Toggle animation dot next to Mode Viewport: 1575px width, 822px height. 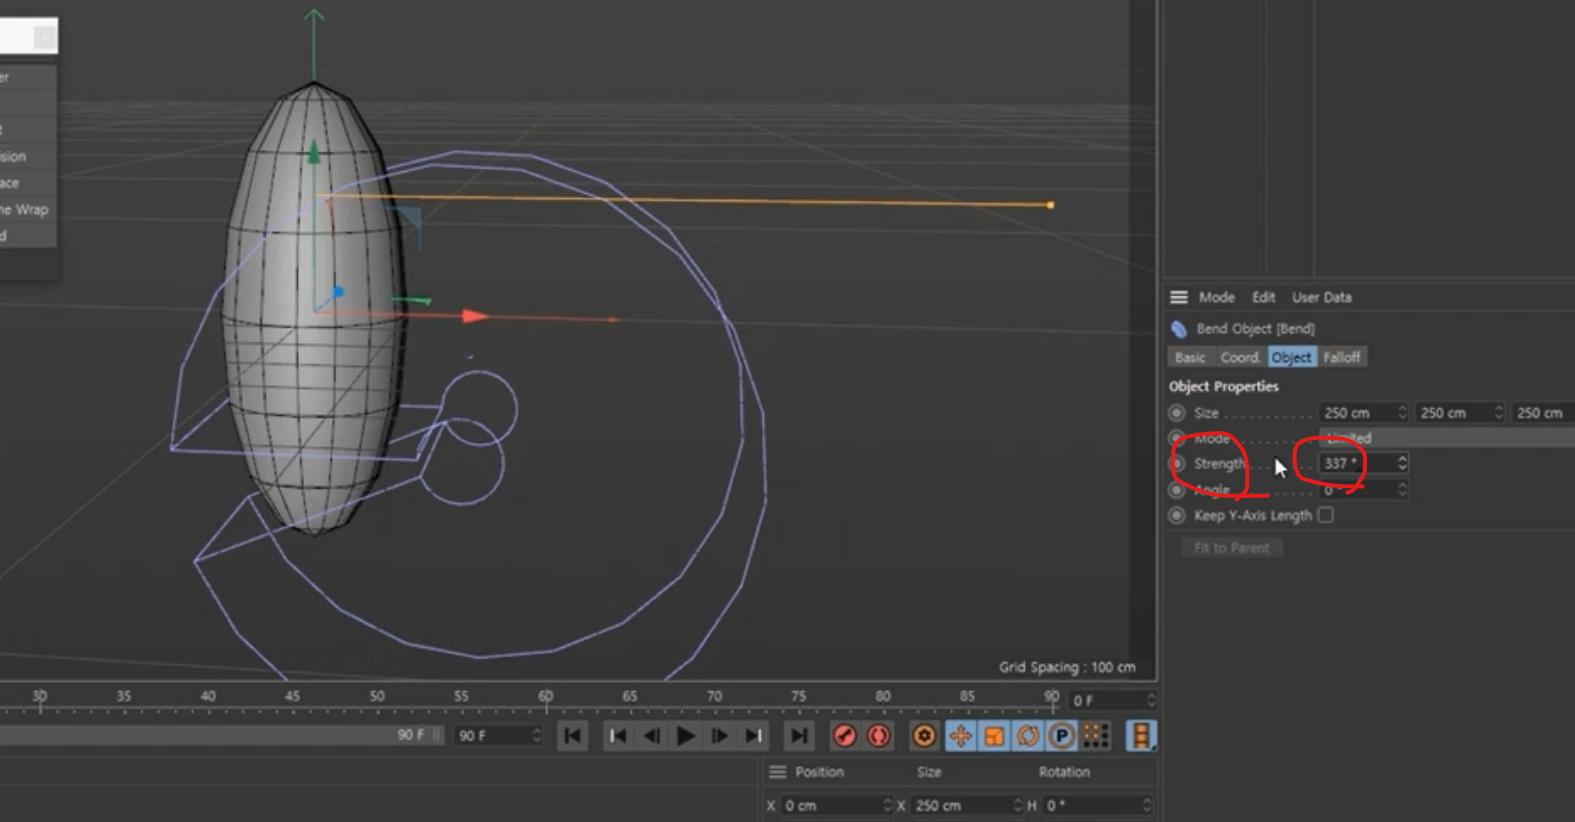[1177, 438]
